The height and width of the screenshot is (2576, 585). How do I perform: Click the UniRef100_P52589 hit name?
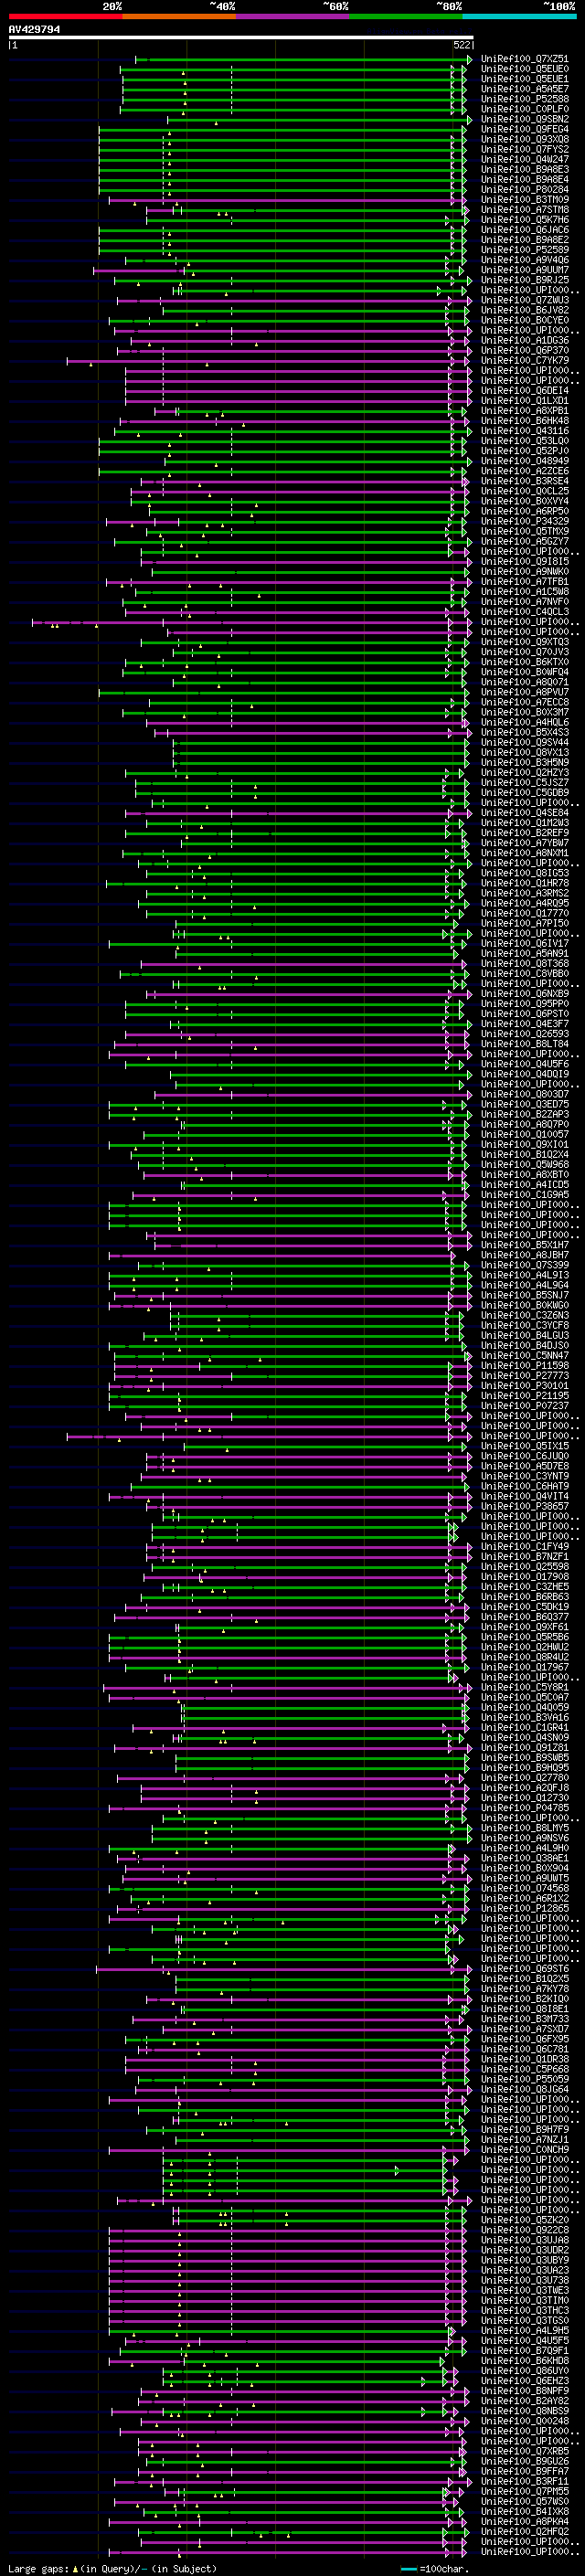coord(525,250)
